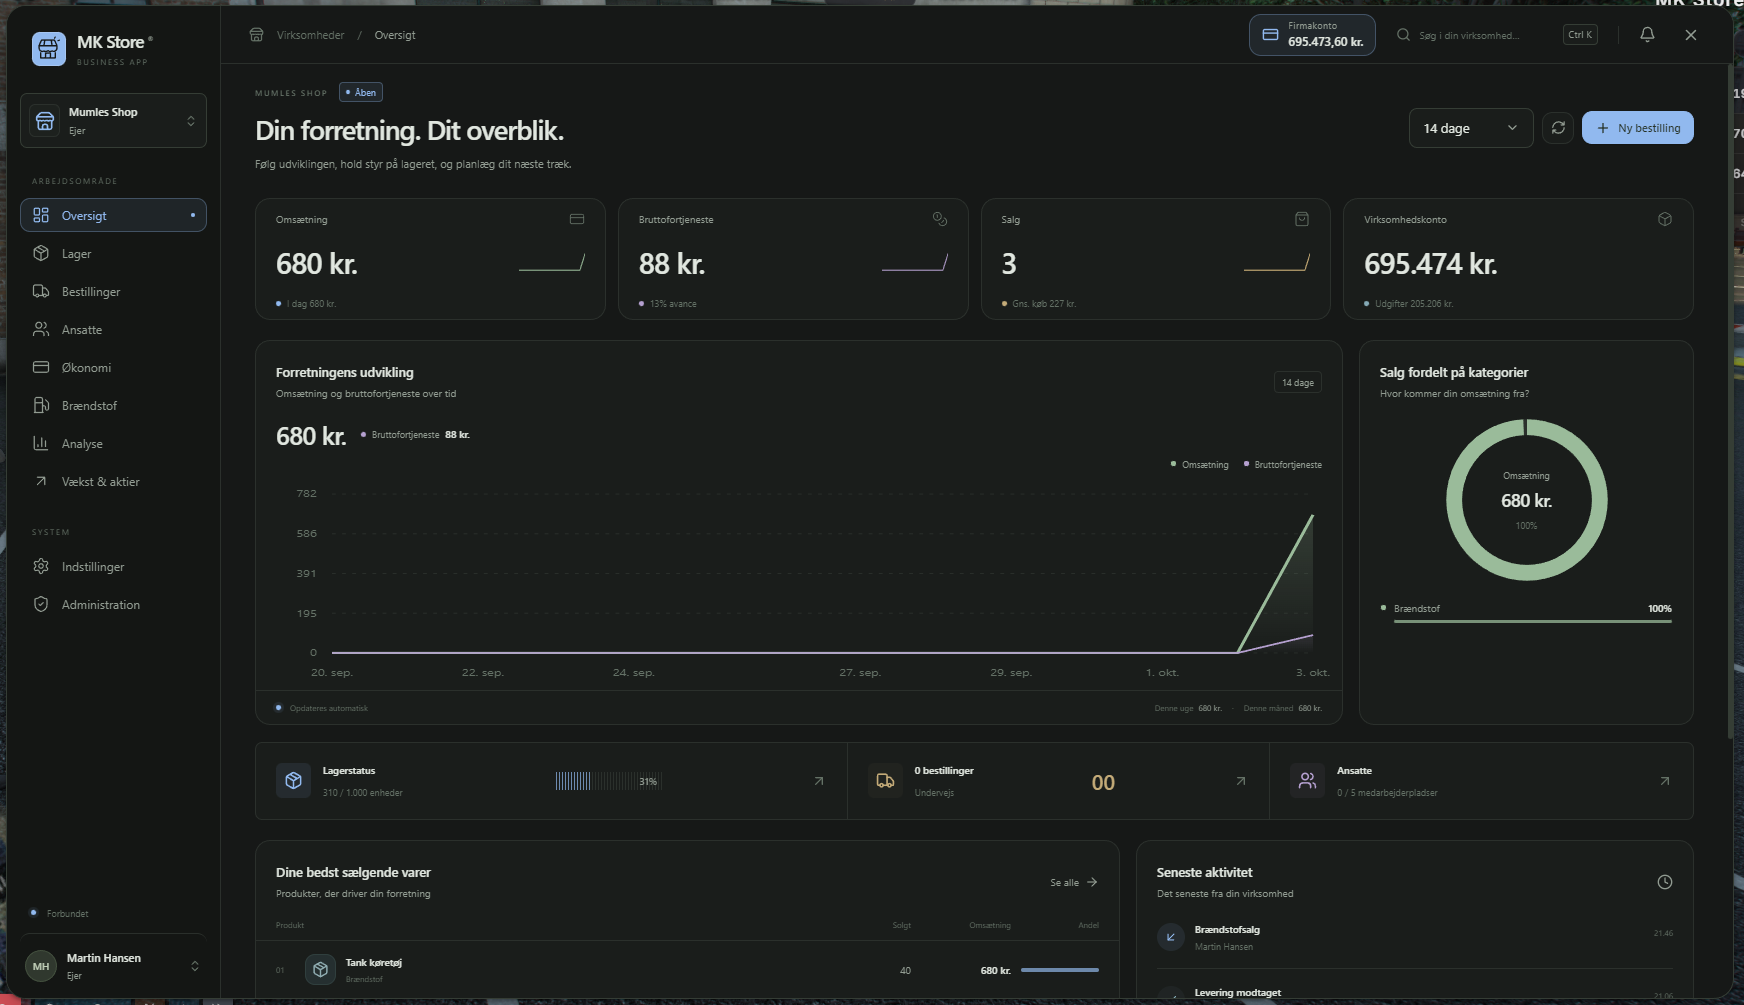Click the people icon in Ansatte card
This screenshot has height=1005, width=1744.
1307,781
